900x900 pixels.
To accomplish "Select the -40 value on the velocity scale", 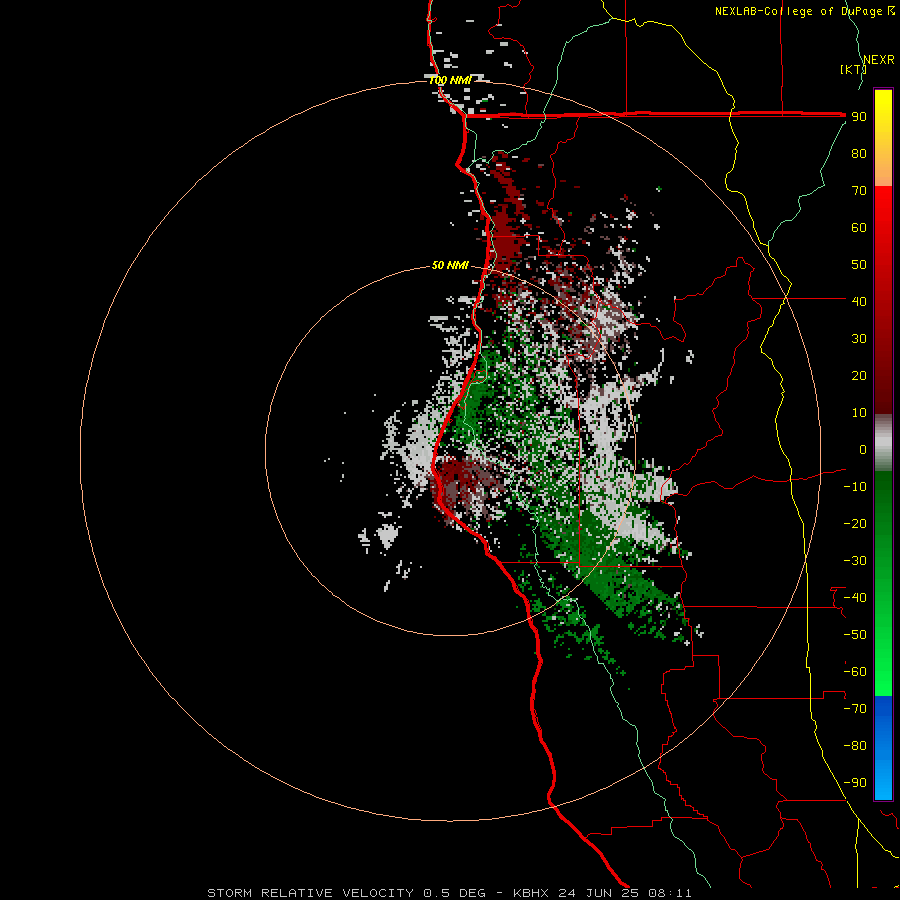I will tap(855, 598).
